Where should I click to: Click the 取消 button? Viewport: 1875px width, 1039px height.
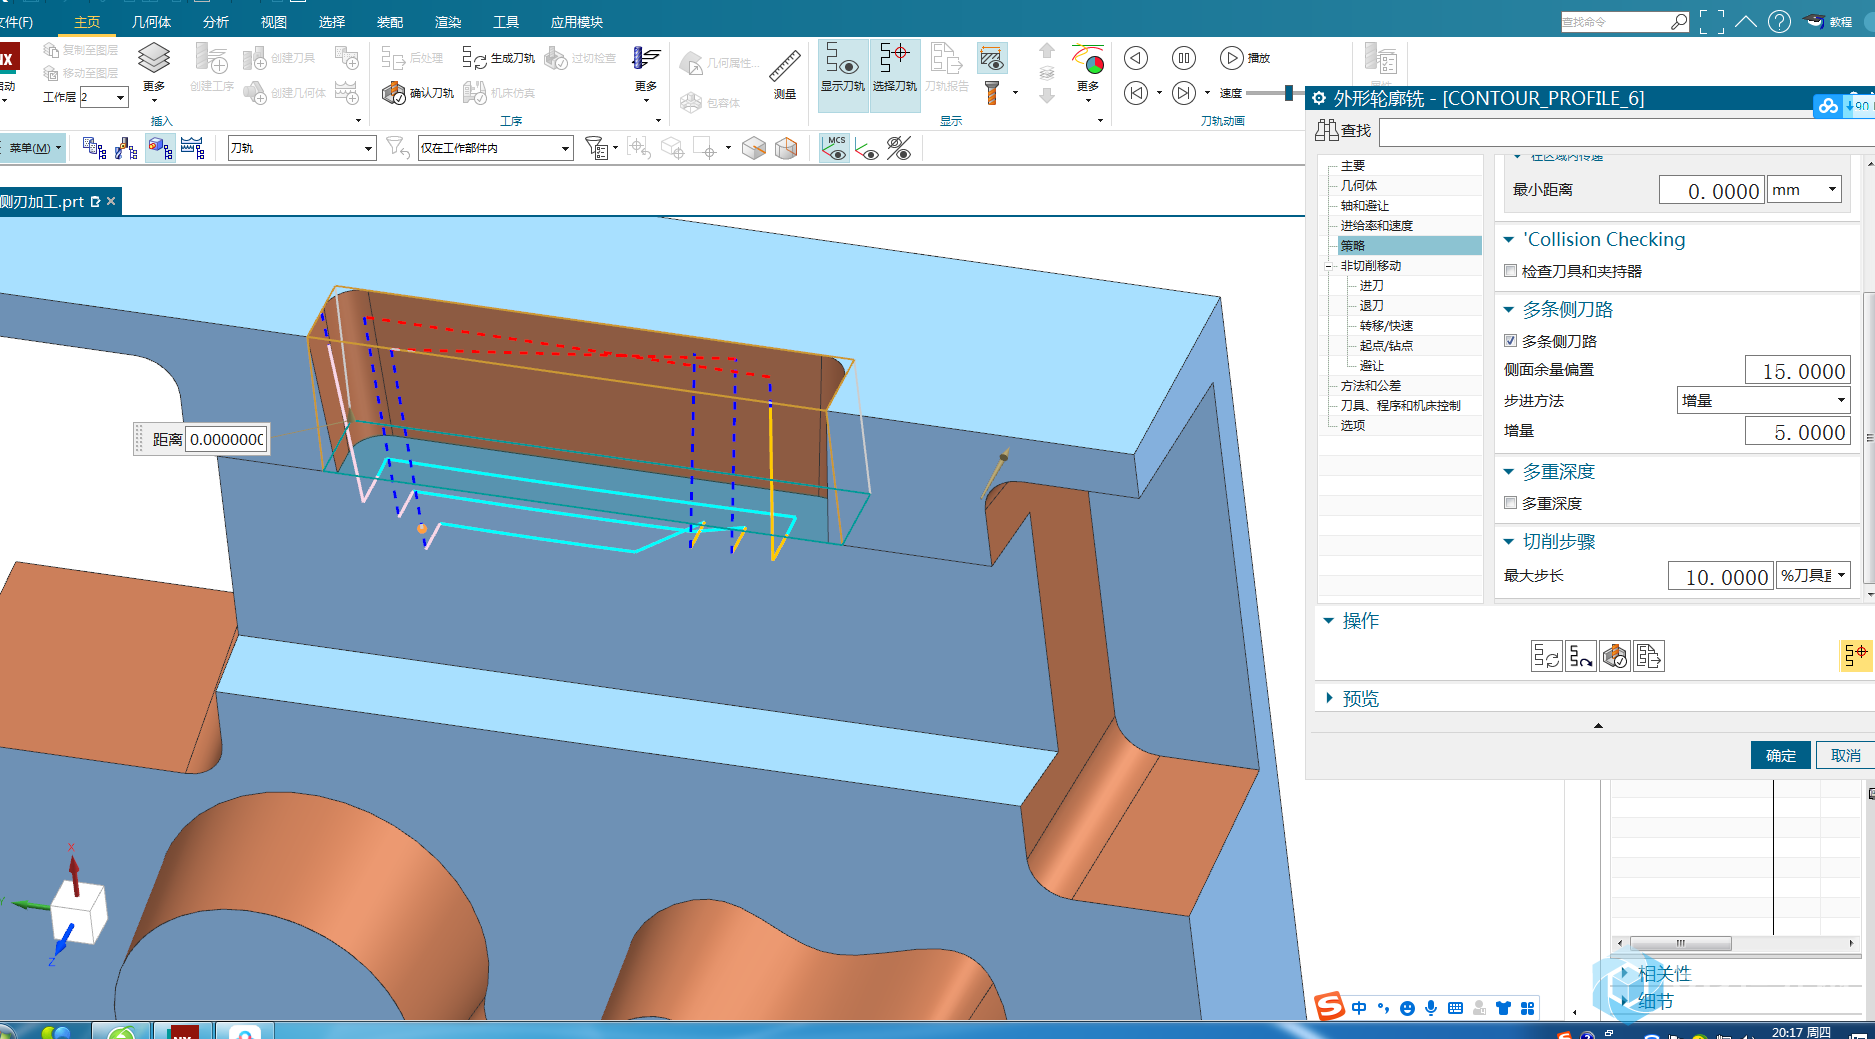pos(1846,755)
